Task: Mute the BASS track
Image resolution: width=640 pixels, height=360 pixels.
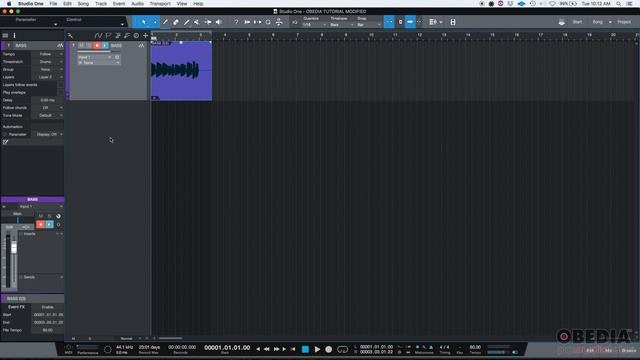Action: pyautogui.click(x=81, y=45)
